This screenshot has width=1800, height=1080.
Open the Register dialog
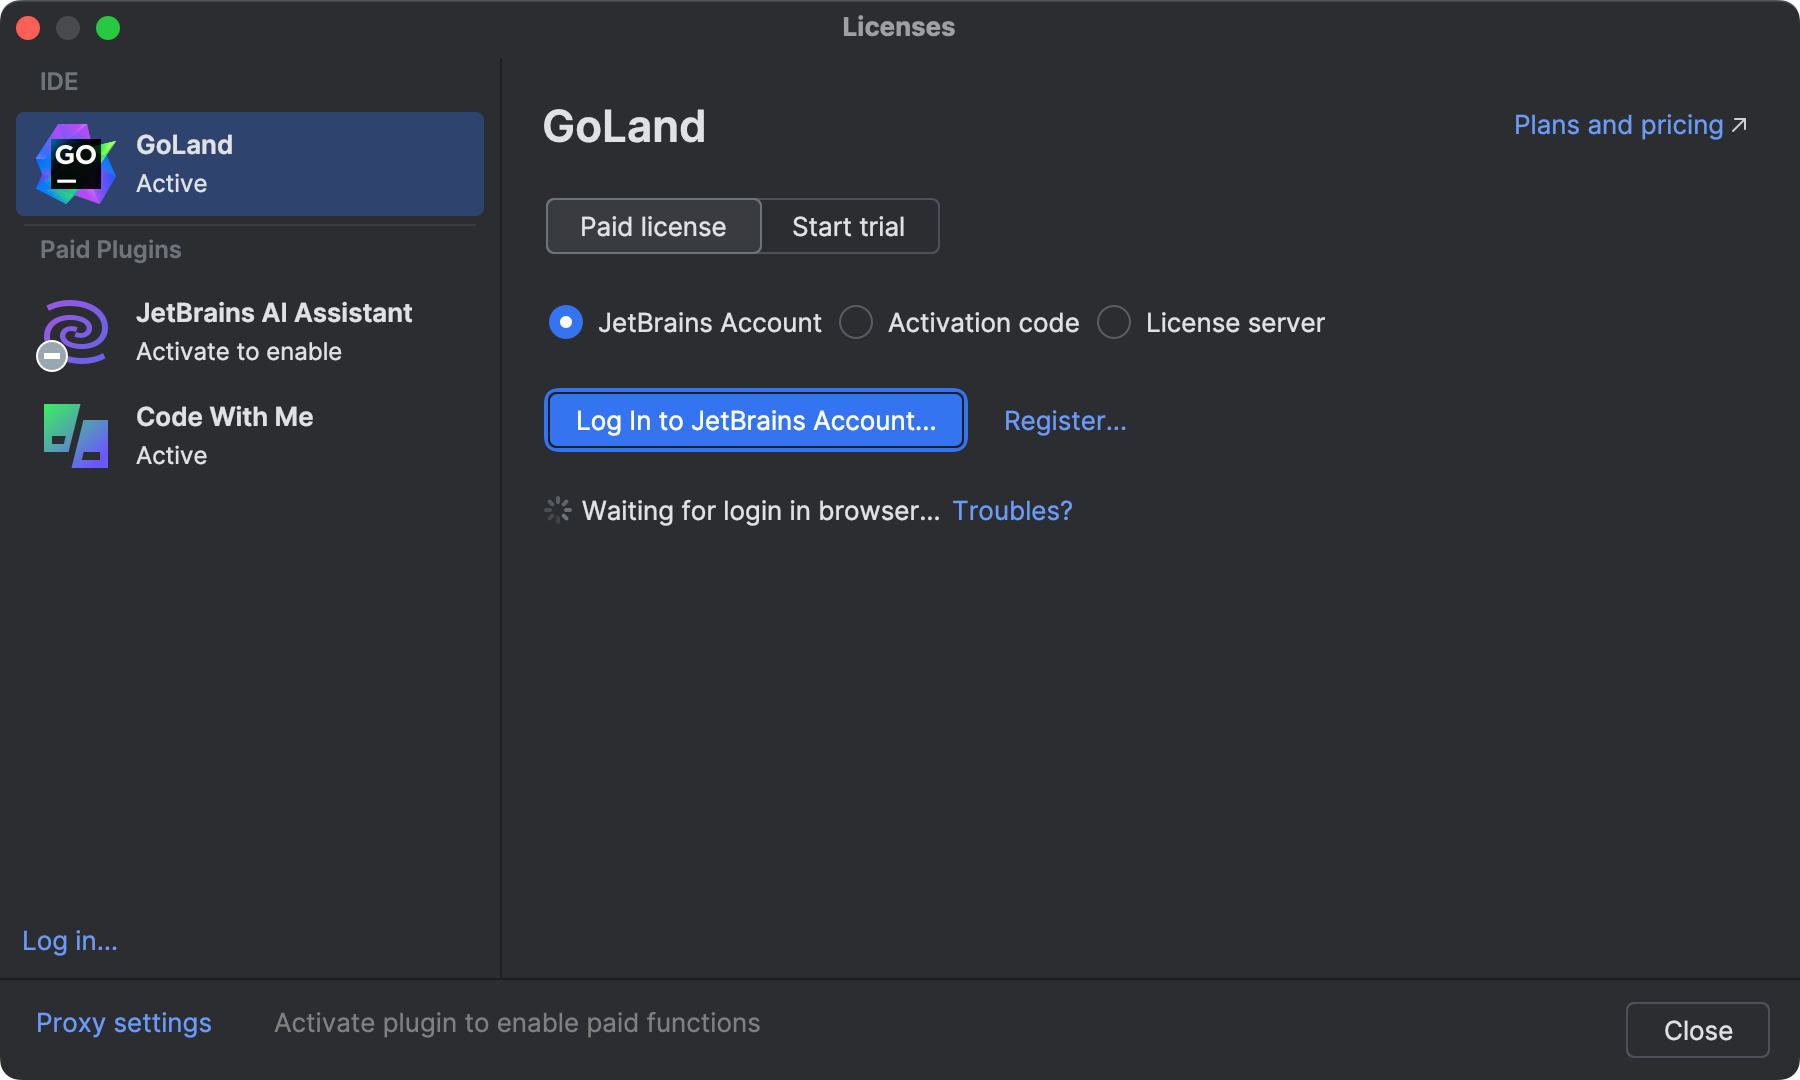[1064, 420]
